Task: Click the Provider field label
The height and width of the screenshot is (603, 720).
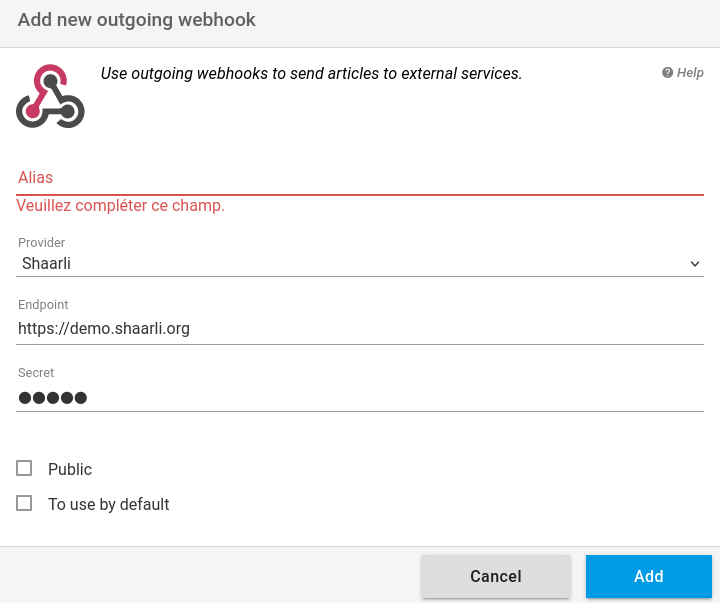Action: click(41, 242)
